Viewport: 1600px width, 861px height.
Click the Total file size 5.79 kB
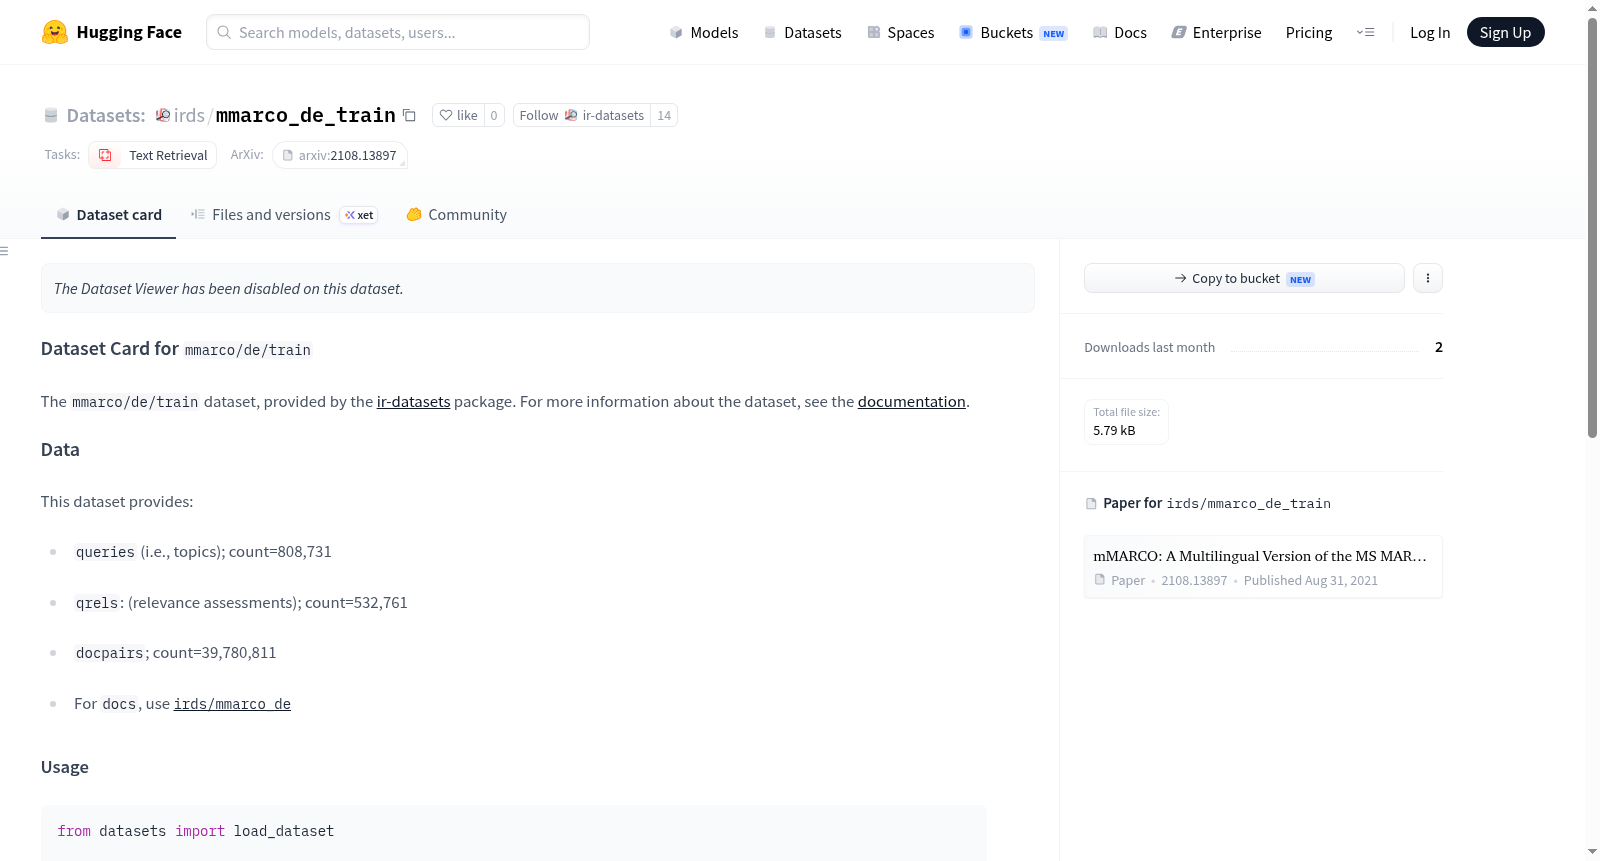[x=1126, y=422]
